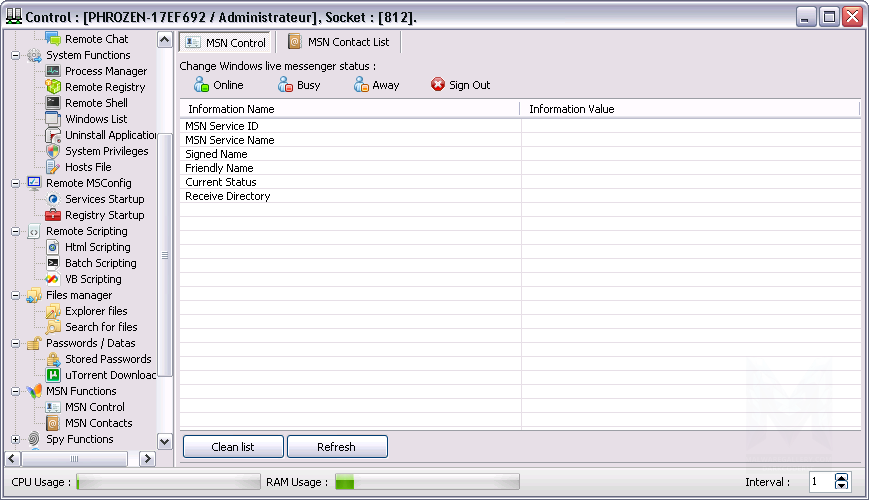The width and height of the screenshot is (869, 500).
Task: Open Registry Startup toolbox item
Action: [104, 215]
